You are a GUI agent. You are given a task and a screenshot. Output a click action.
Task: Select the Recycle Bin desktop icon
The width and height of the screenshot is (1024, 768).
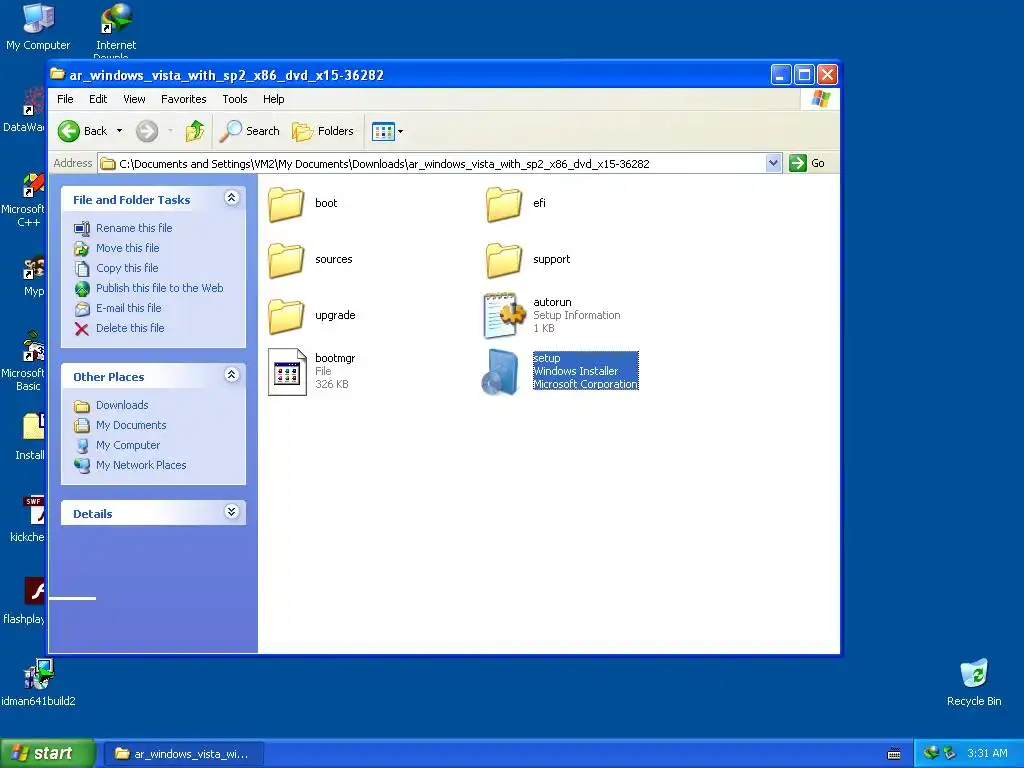pos(974,682)
